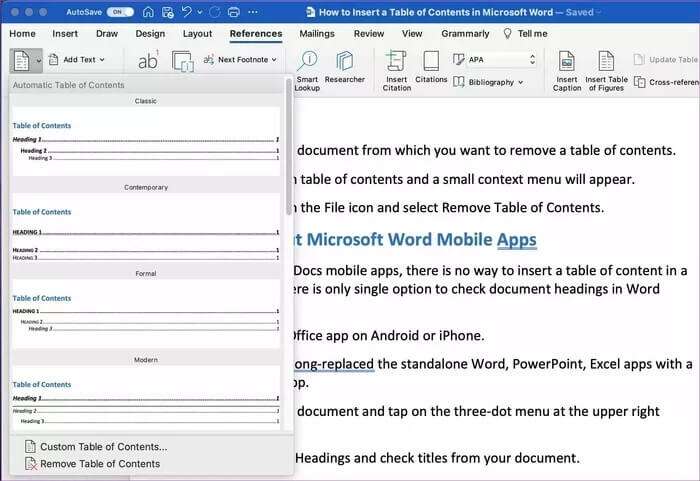
Task: Select the References tab
Action: 256,33
